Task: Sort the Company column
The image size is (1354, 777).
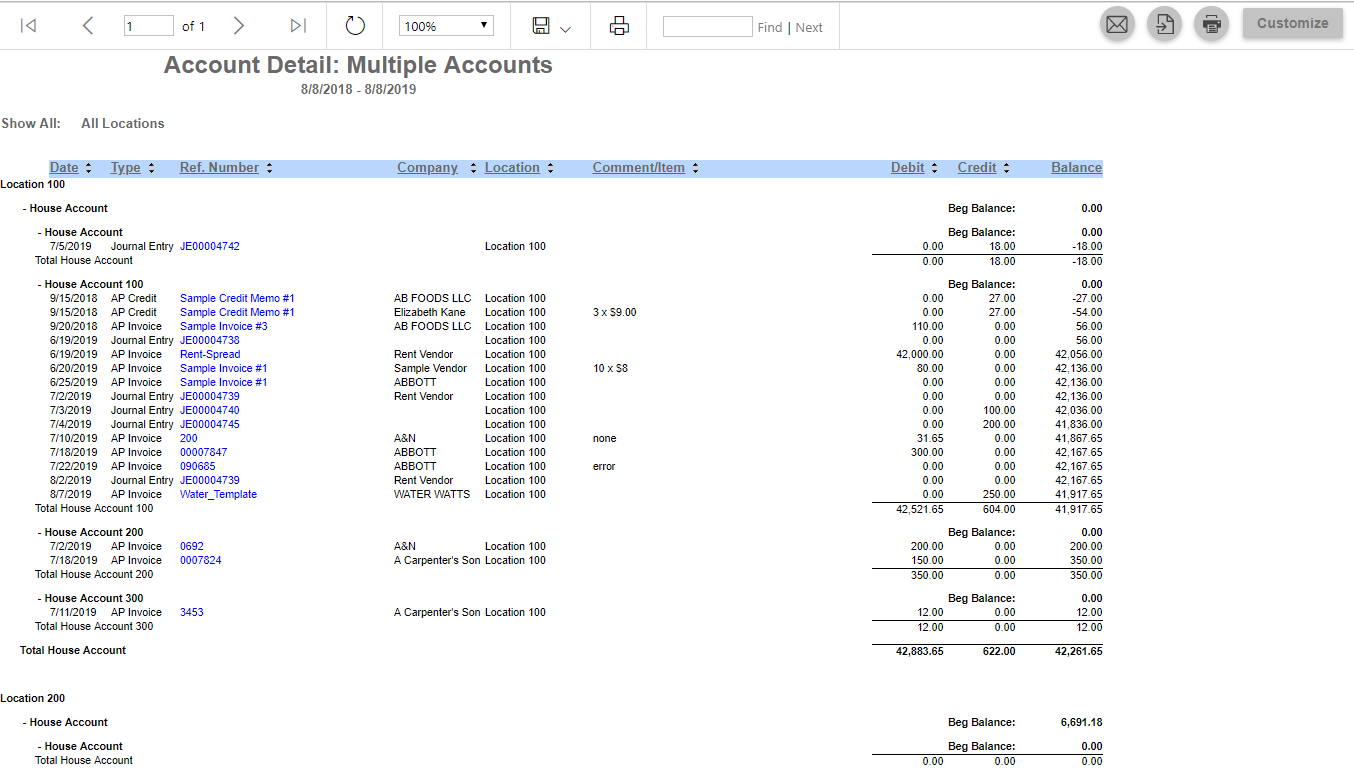Action: 427,167
